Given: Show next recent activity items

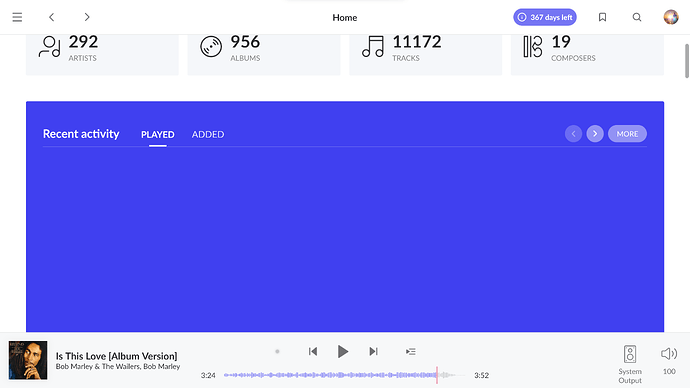Looking at the screenshot, I should click(595, 134).
